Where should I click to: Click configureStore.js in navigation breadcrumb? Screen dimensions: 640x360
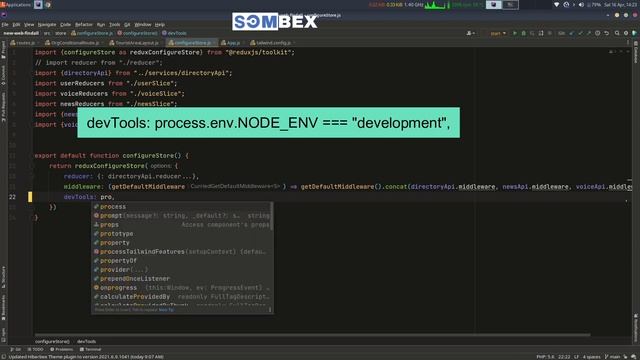pos(92,33)
